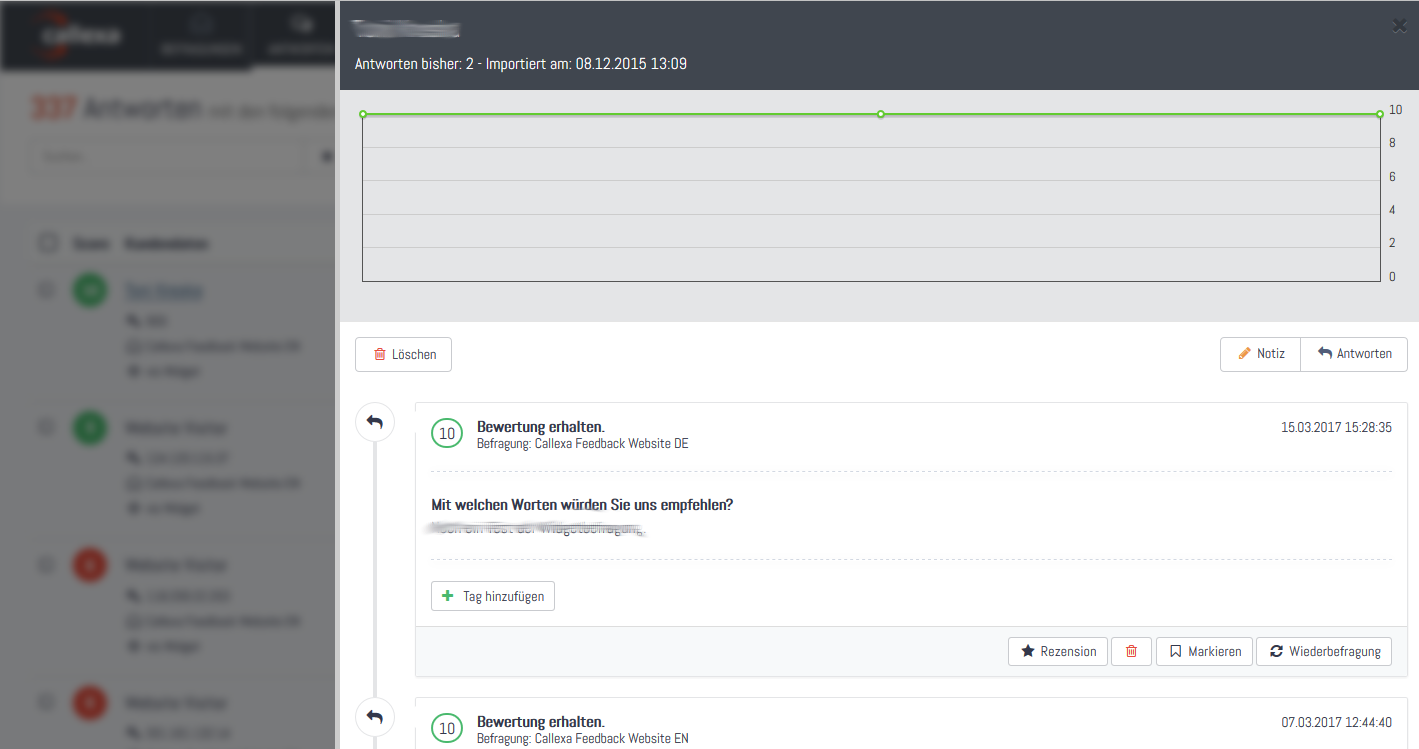
Task: Click the Rezension star button
Action: (x=1058, y=651)
